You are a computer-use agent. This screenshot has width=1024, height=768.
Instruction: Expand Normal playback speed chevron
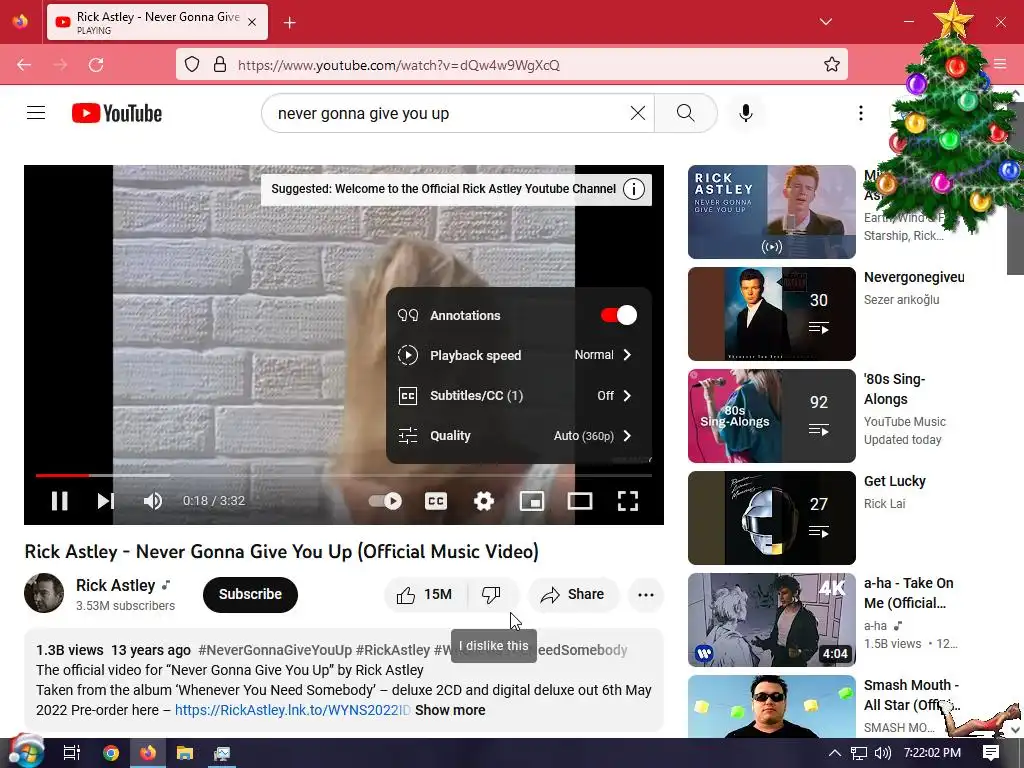coord(627,355)
